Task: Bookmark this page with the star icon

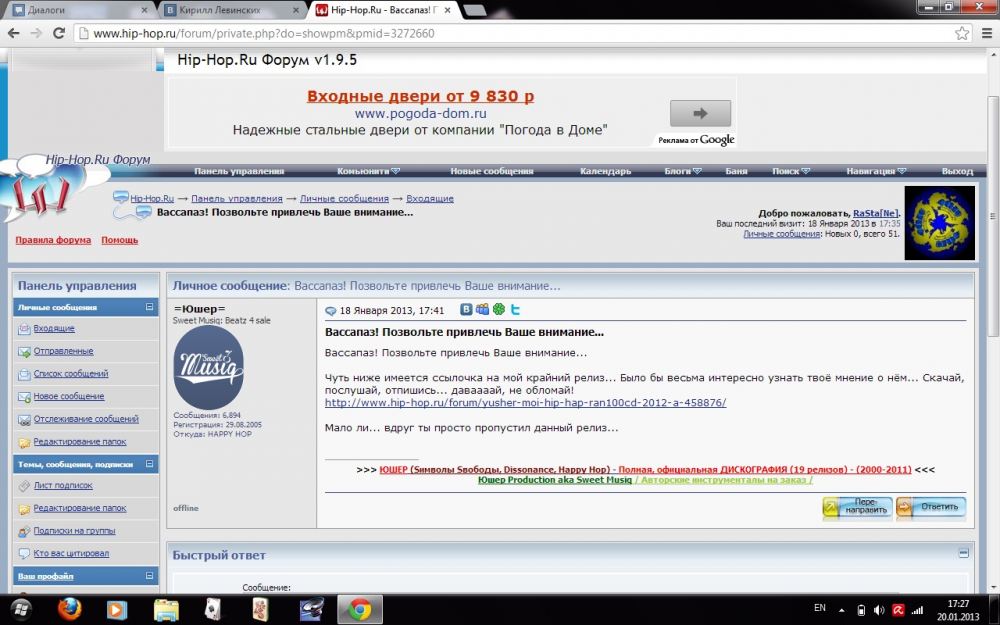Action: tap(962, 33)
